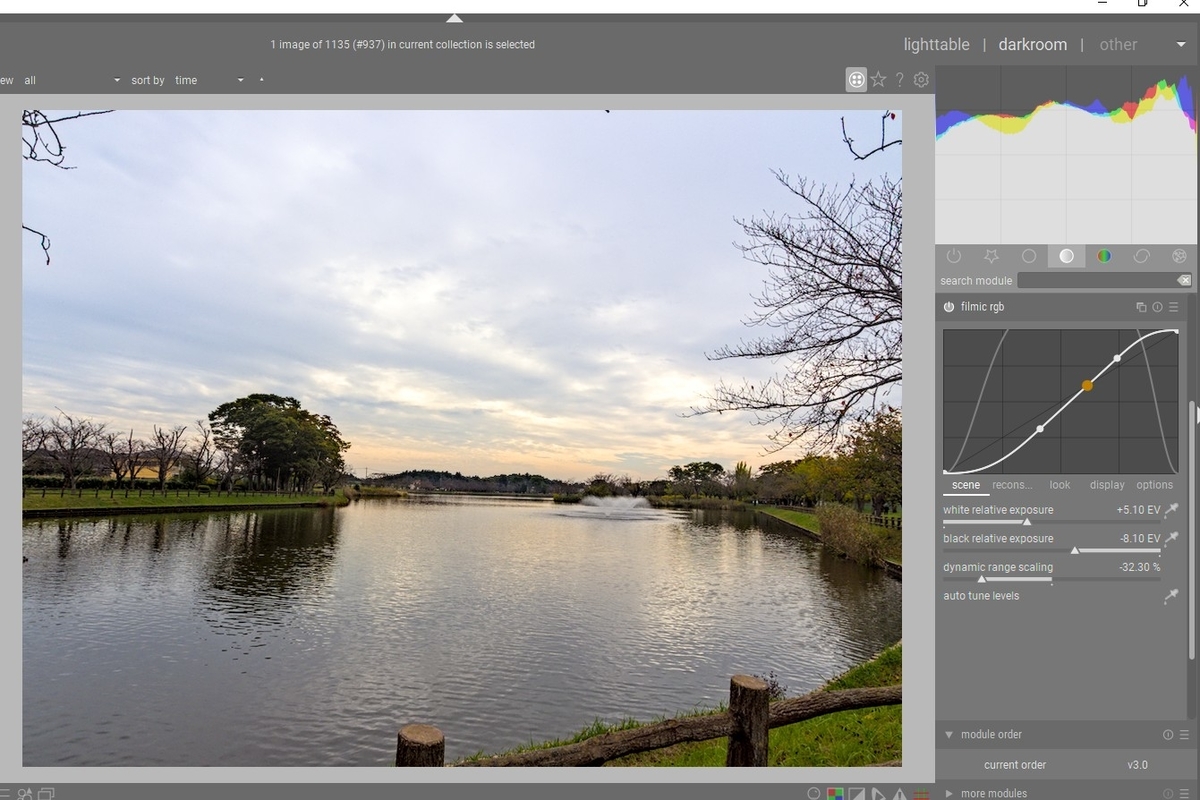Pick white relative exposure with eyedropper
Viewport: 1200px width, 800px height.
(x=1172, y=510)
